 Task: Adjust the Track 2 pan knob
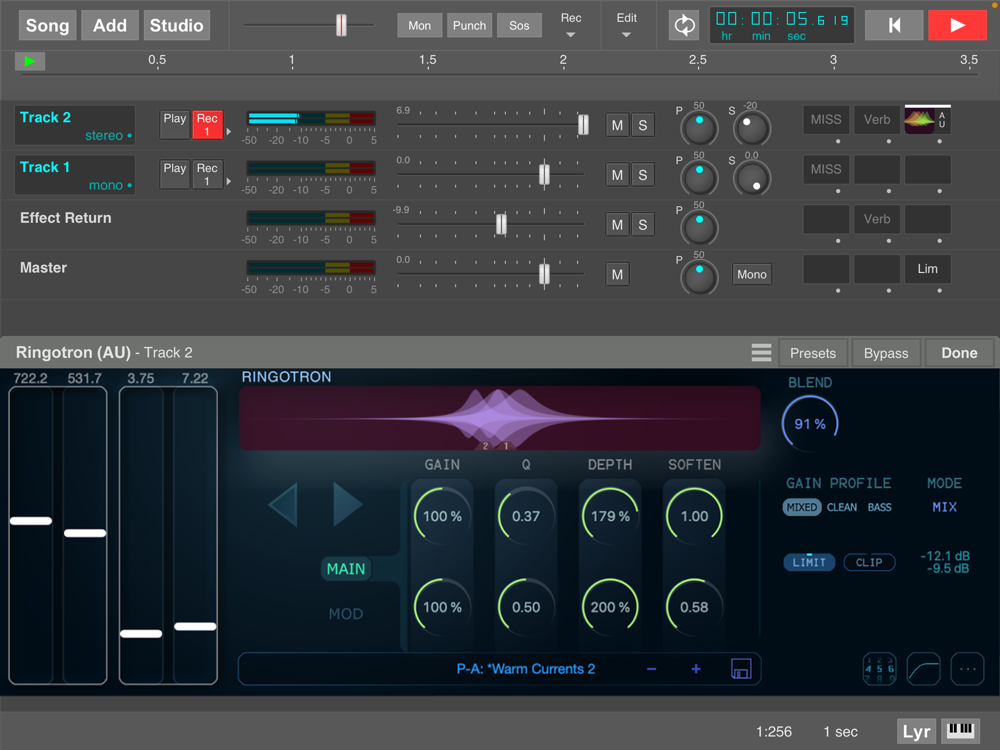tap(699, 127)
